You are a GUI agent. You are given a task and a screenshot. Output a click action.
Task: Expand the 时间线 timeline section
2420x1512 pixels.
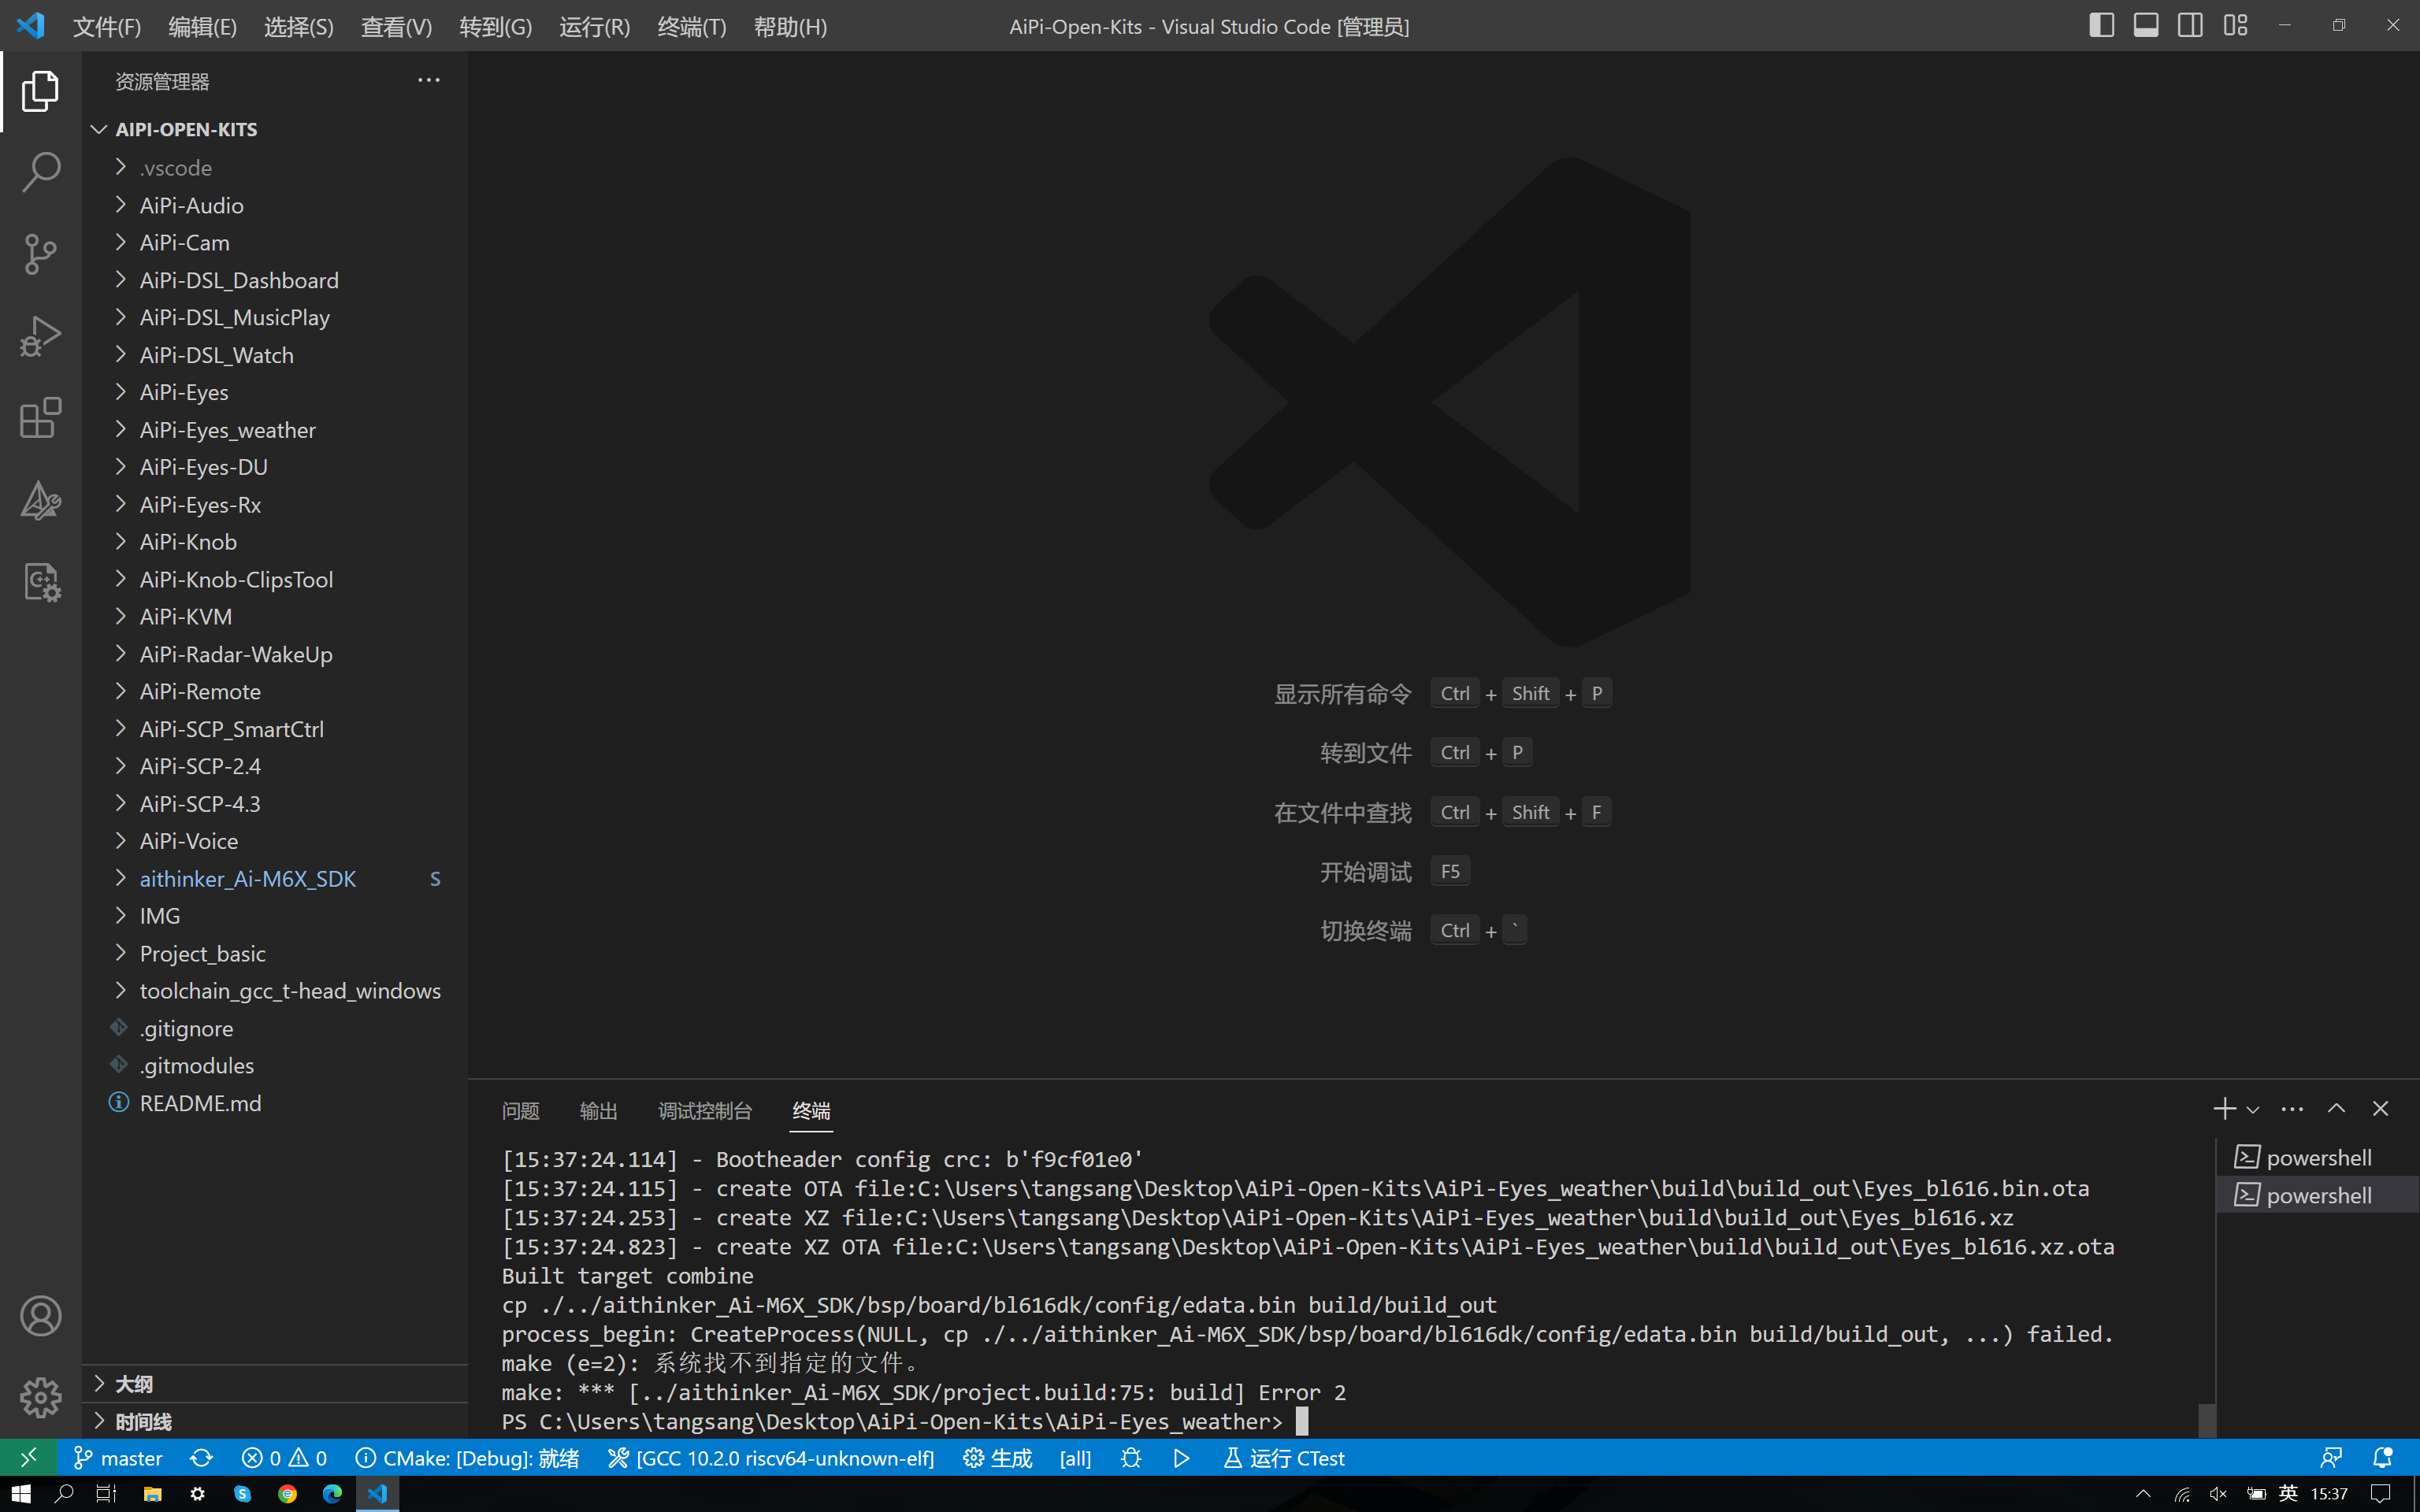275,1422
